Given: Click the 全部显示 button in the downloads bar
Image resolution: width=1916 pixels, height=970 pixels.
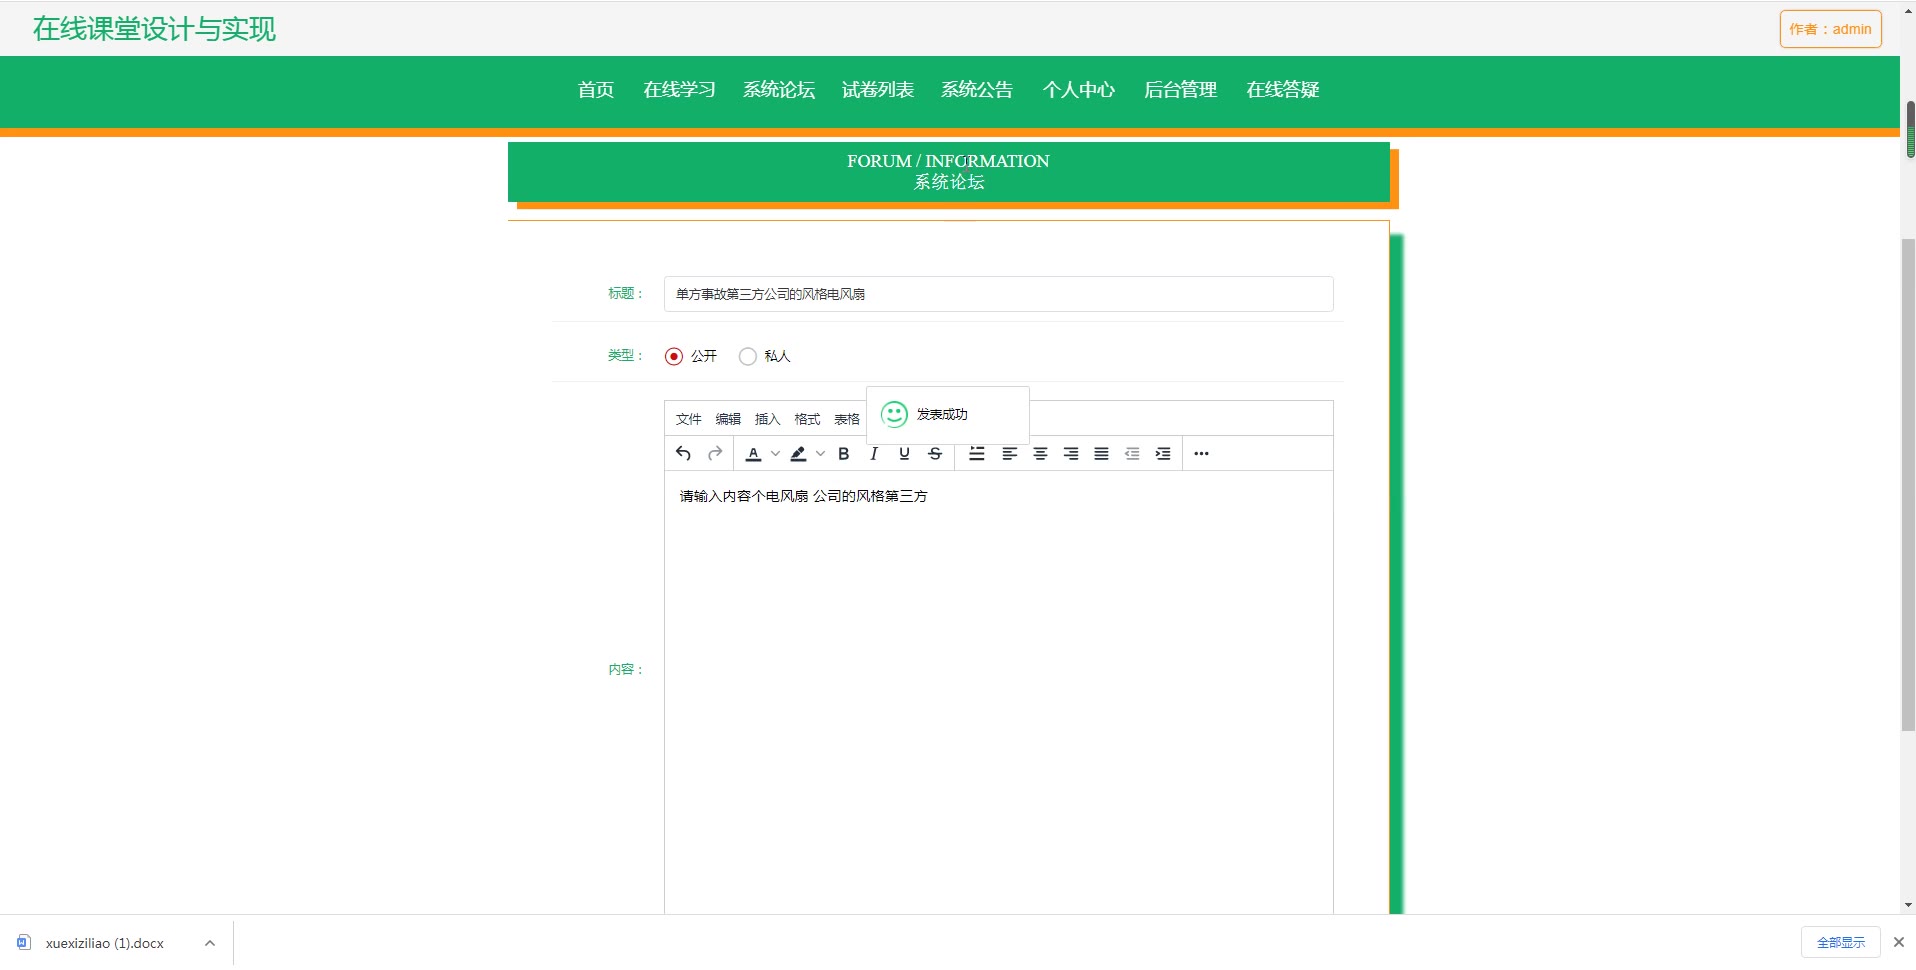Looking at the screenshot, I should [x=1841, y=942].
